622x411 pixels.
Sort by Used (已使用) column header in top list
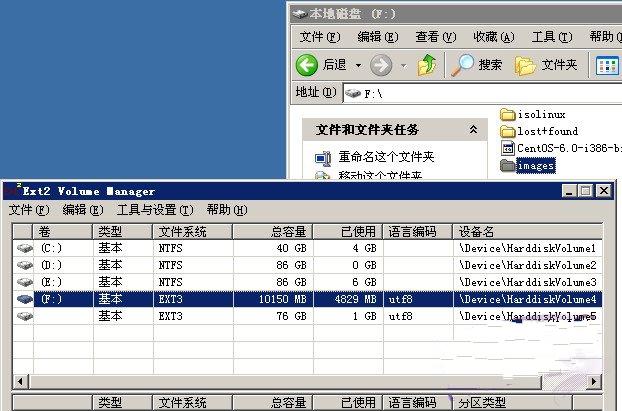pyautogui.click(x=348, y=231)
